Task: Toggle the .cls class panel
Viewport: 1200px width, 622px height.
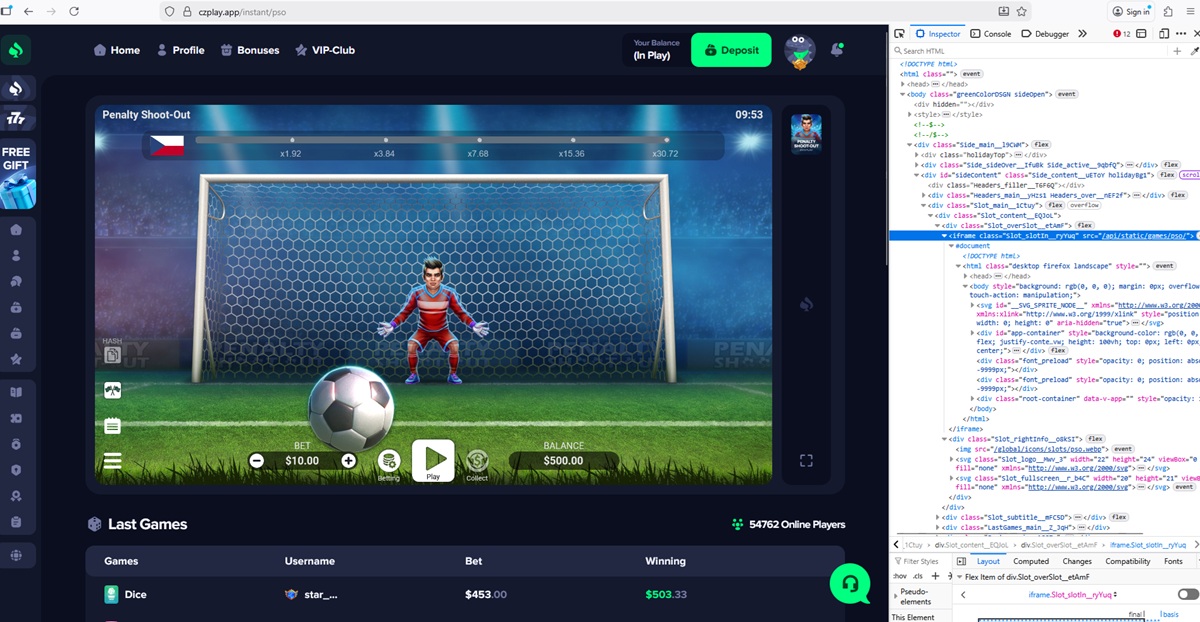Action: [x=917, y=576]
